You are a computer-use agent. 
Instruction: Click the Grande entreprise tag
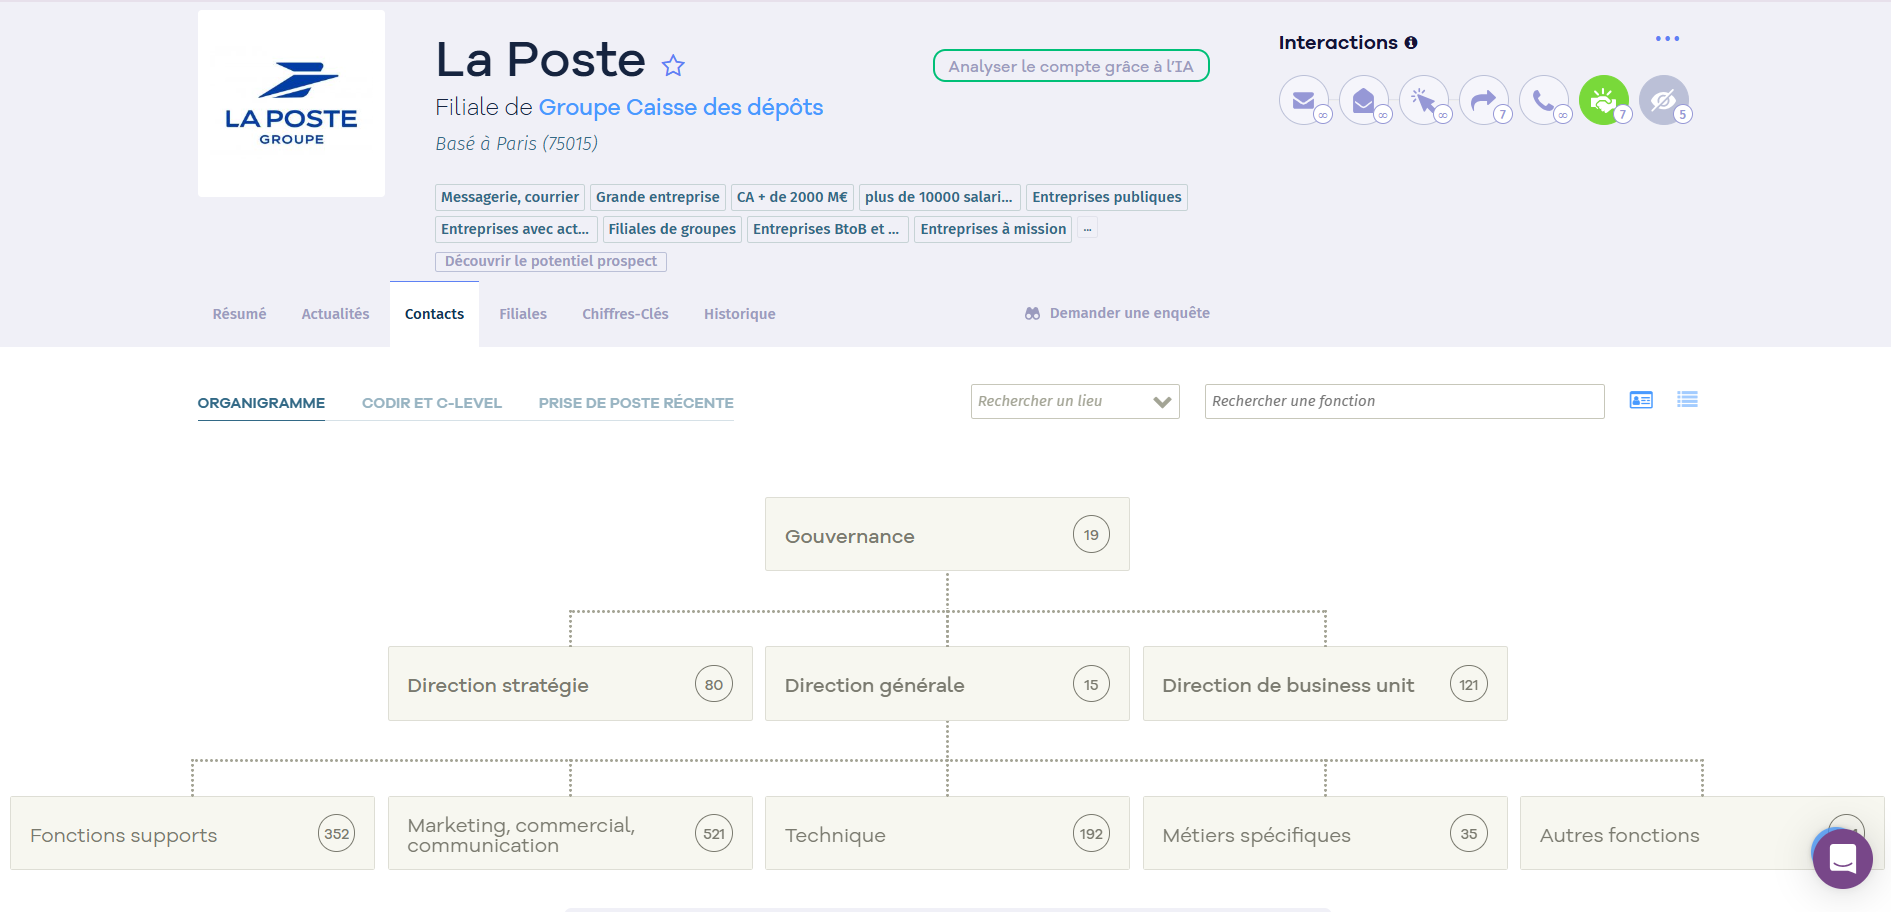click(x=658, y=197)
